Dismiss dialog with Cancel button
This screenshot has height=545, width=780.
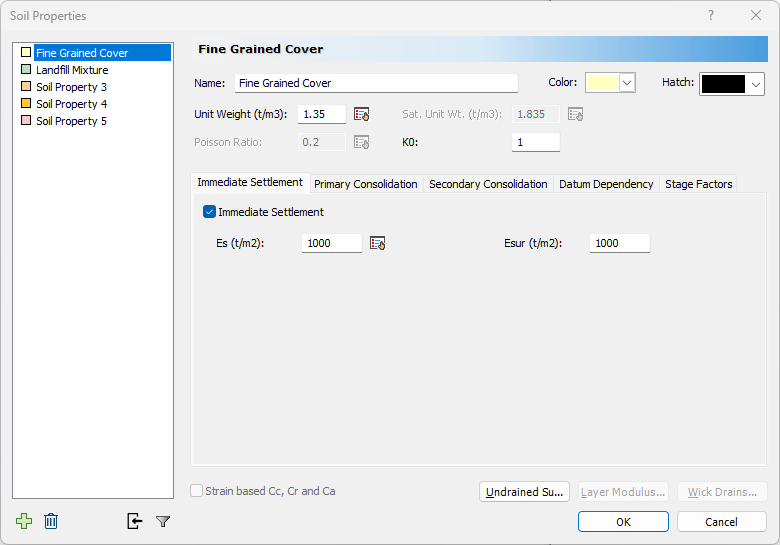[x=721, y=522]
